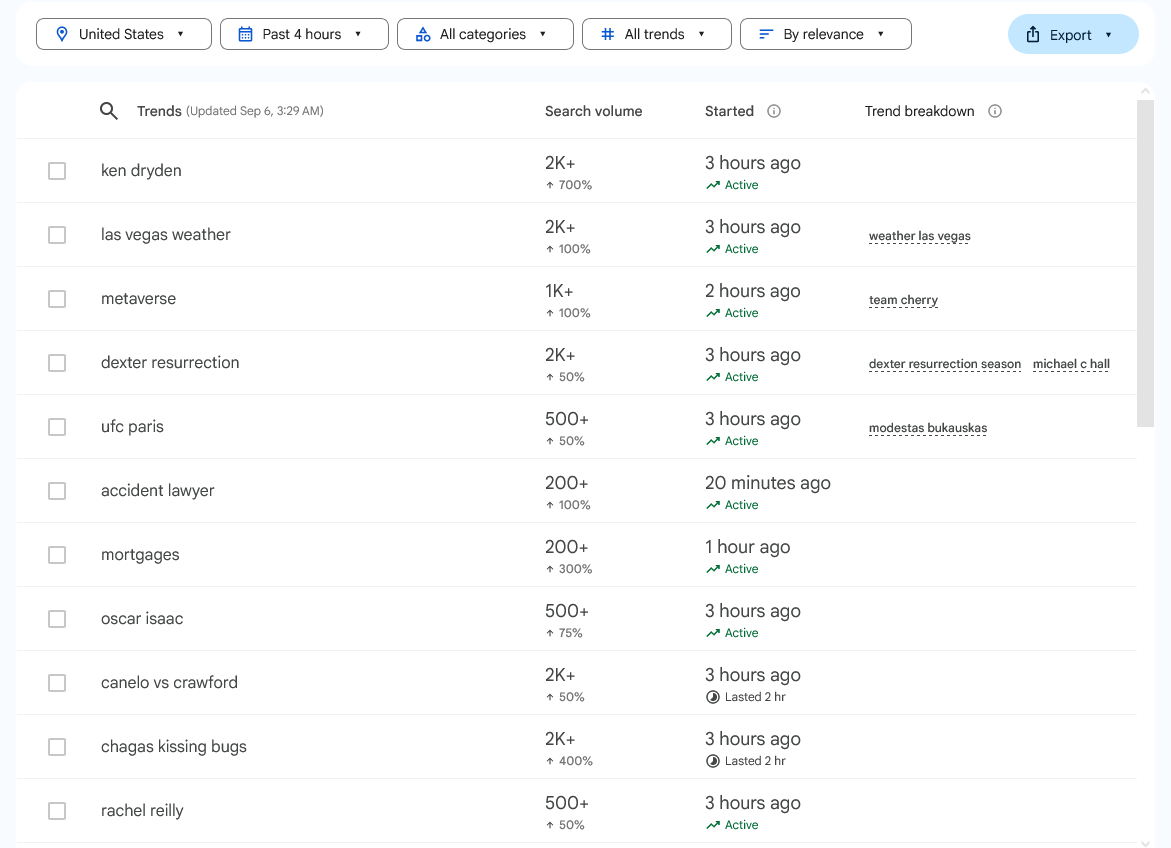Expand the Past 4 hours dropdown
The height and width of the screenshot is (848, 1171).
coord(304,34)
